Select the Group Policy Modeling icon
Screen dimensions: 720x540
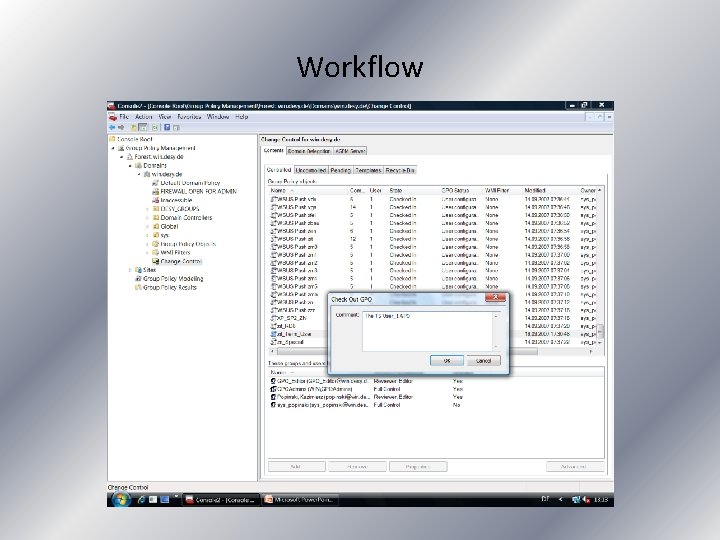[138, 279]
